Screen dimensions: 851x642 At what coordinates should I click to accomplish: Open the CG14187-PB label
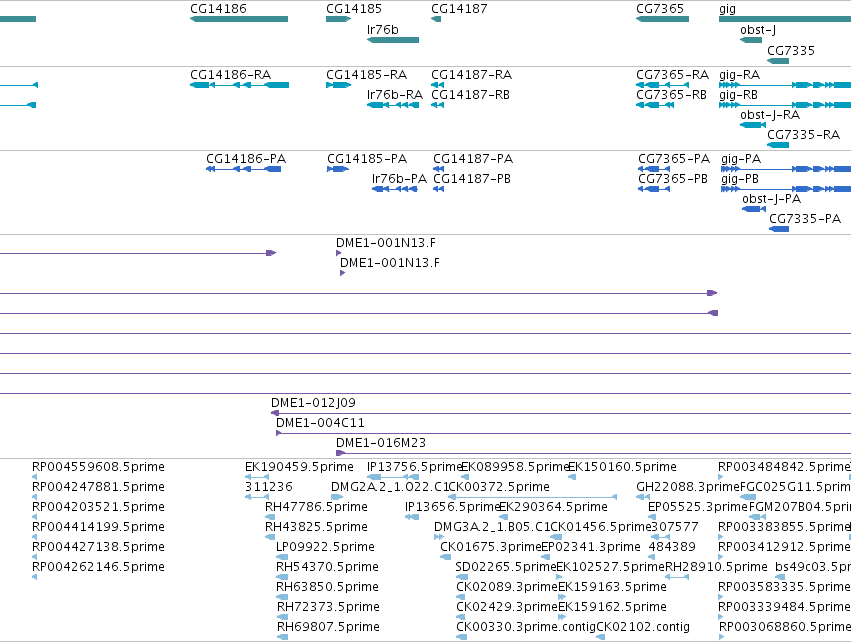tap(472, 179)
